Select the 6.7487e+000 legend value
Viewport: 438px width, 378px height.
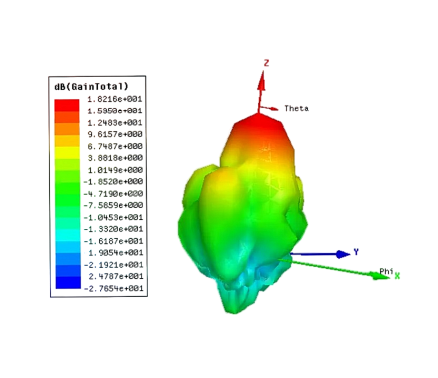[x=115, y=146]
